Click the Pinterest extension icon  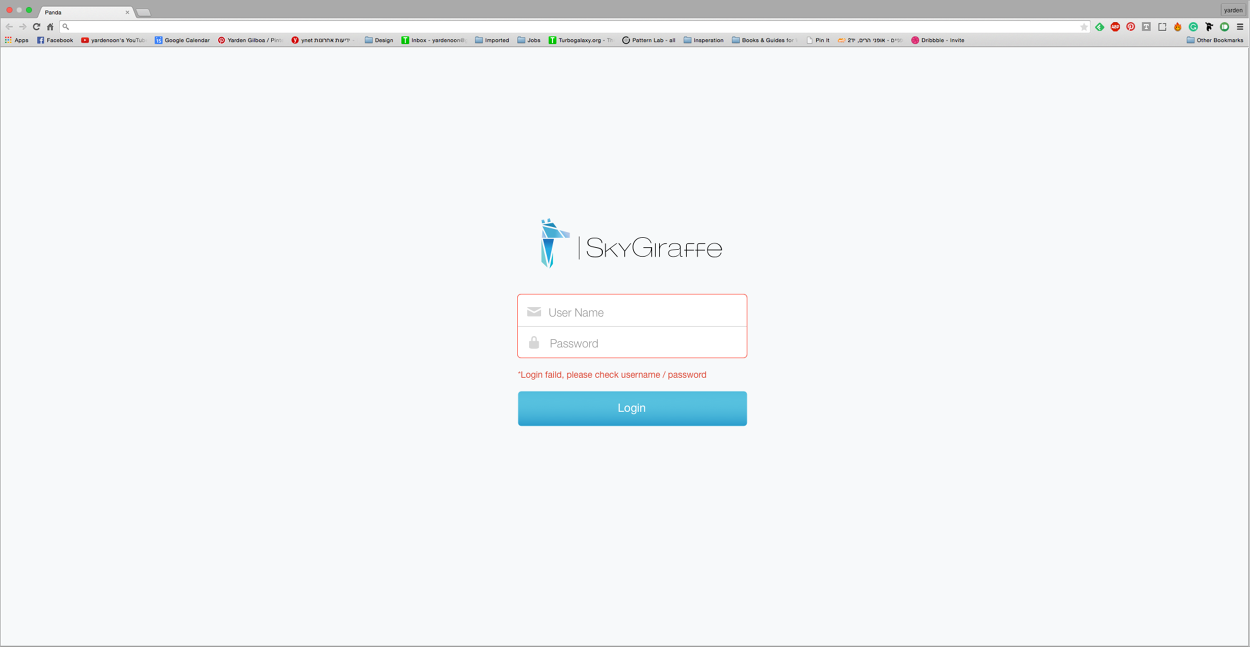pos(1130,27)
